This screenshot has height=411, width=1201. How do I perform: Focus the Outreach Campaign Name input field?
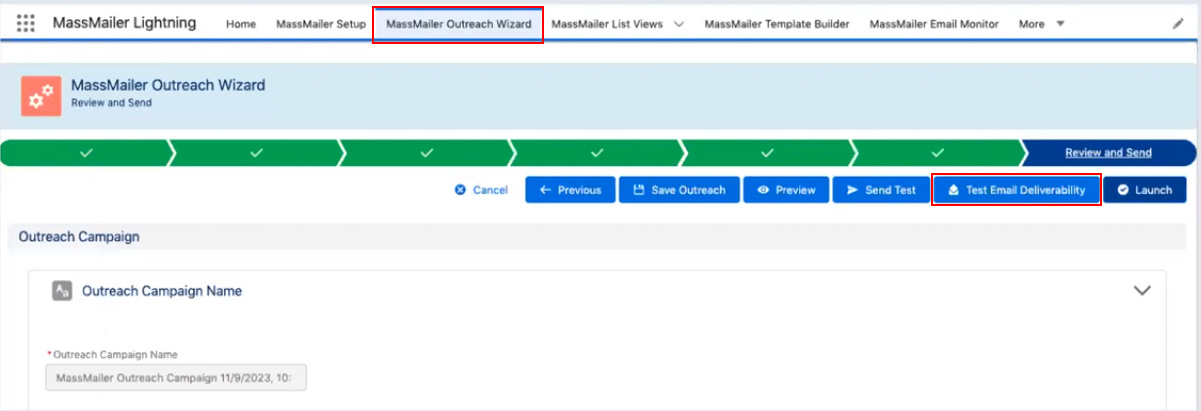(176, 378)
